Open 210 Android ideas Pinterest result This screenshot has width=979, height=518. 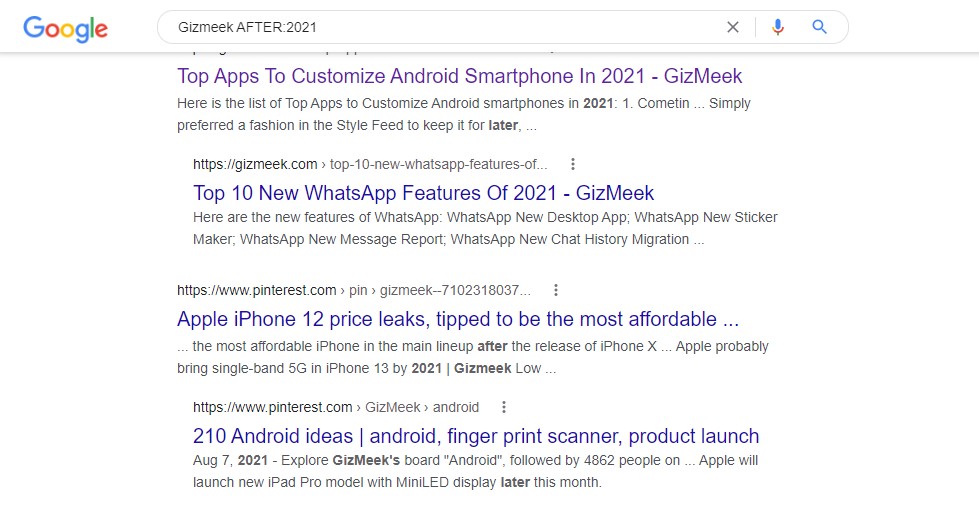475,436
